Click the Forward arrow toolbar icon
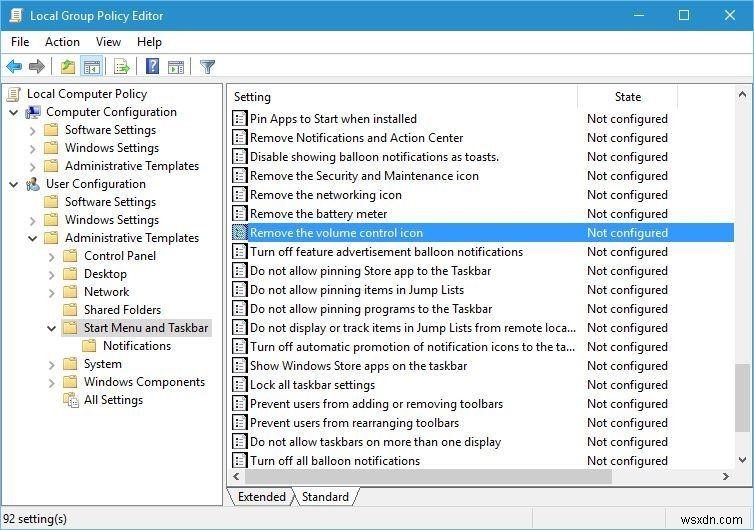 [37, 66]
